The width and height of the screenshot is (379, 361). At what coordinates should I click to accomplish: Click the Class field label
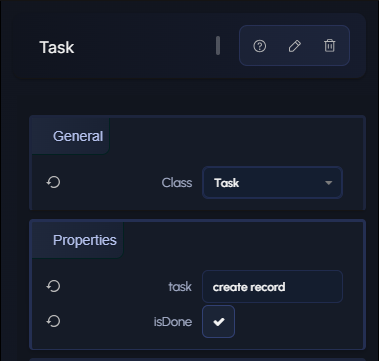coord(177,183)
